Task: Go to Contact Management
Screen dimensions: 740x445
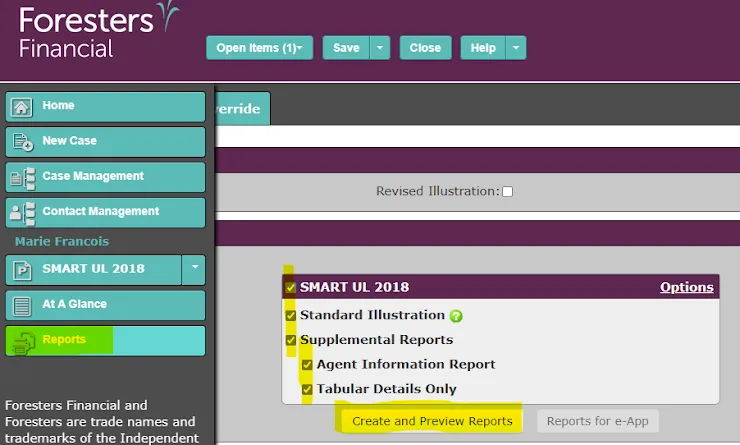Action: (x=105, y=212)
